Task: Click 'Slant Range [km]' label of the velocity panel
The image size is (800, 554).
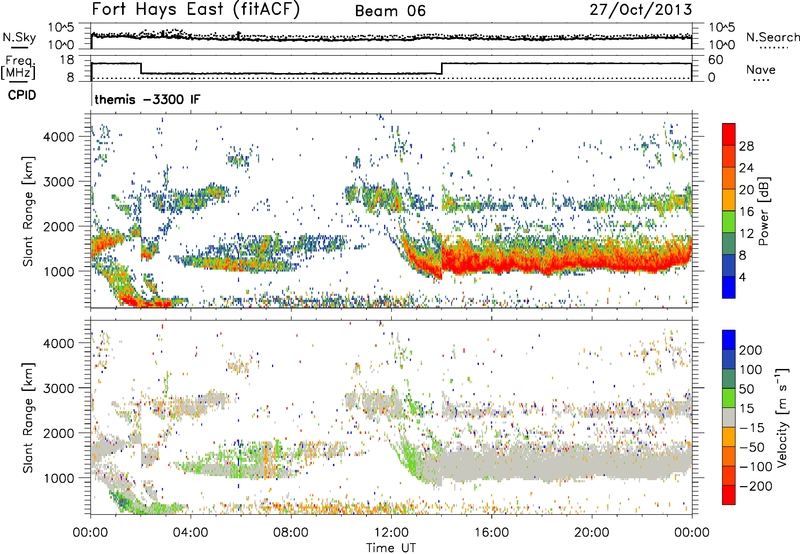Action: coord(28,417)
